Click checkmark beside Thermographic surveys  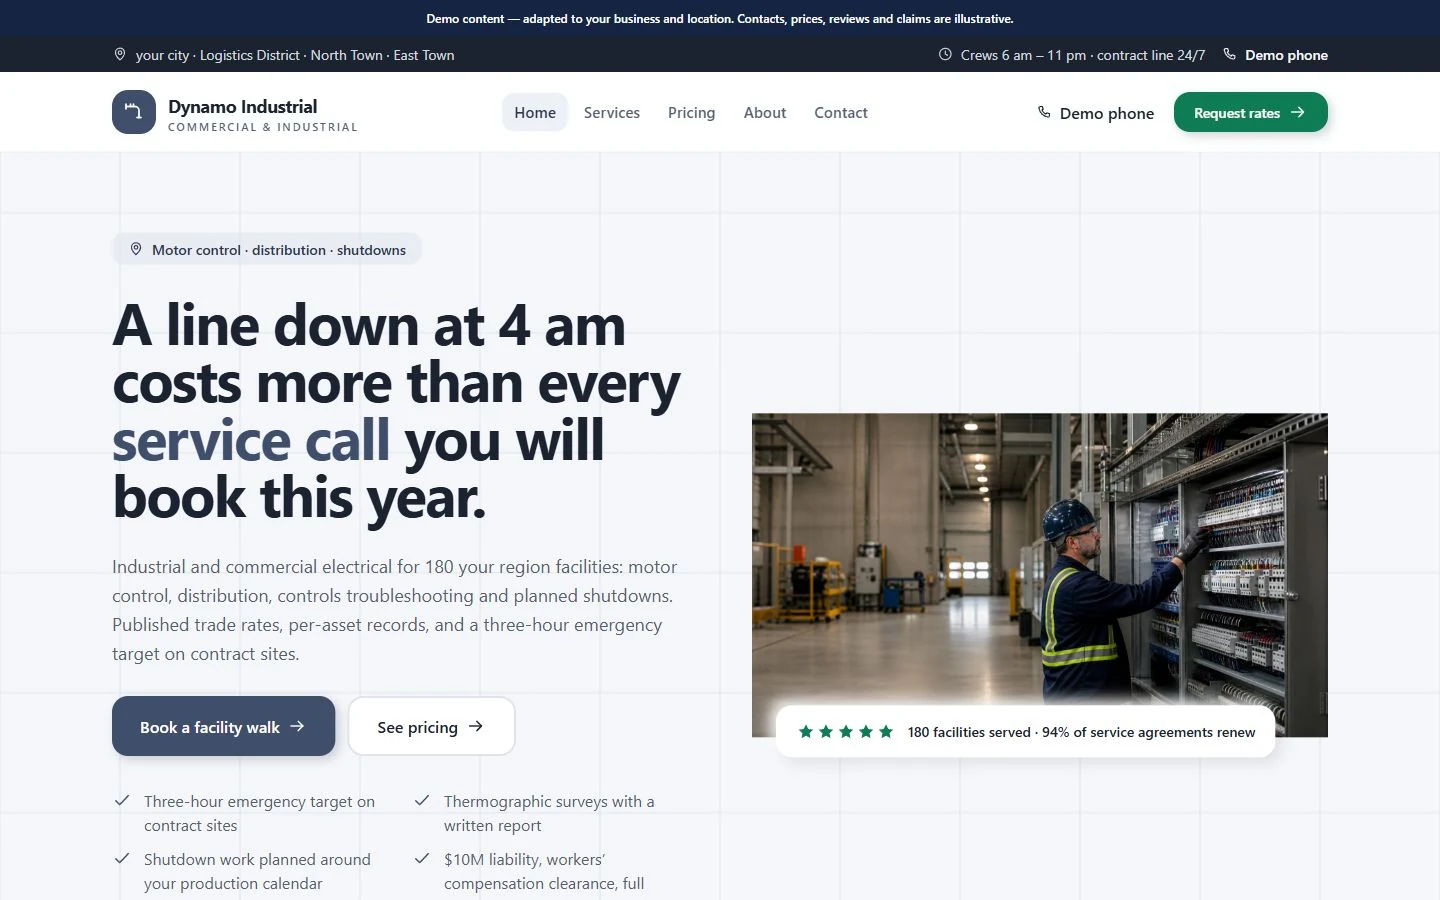click(x=422, y=801)
